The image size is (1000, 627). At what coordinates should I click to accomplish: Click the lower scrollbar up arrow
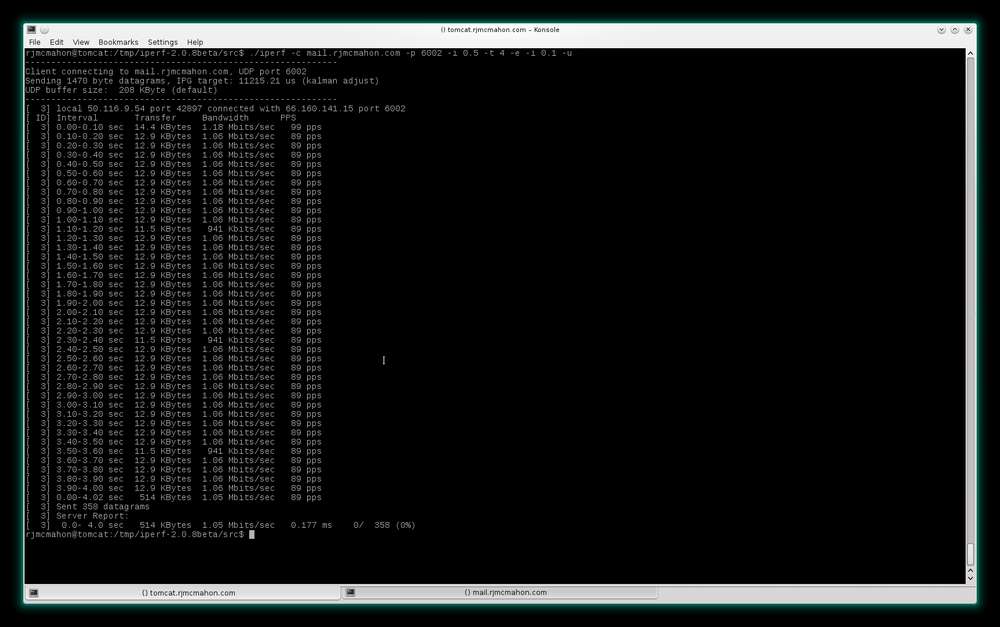971,570
